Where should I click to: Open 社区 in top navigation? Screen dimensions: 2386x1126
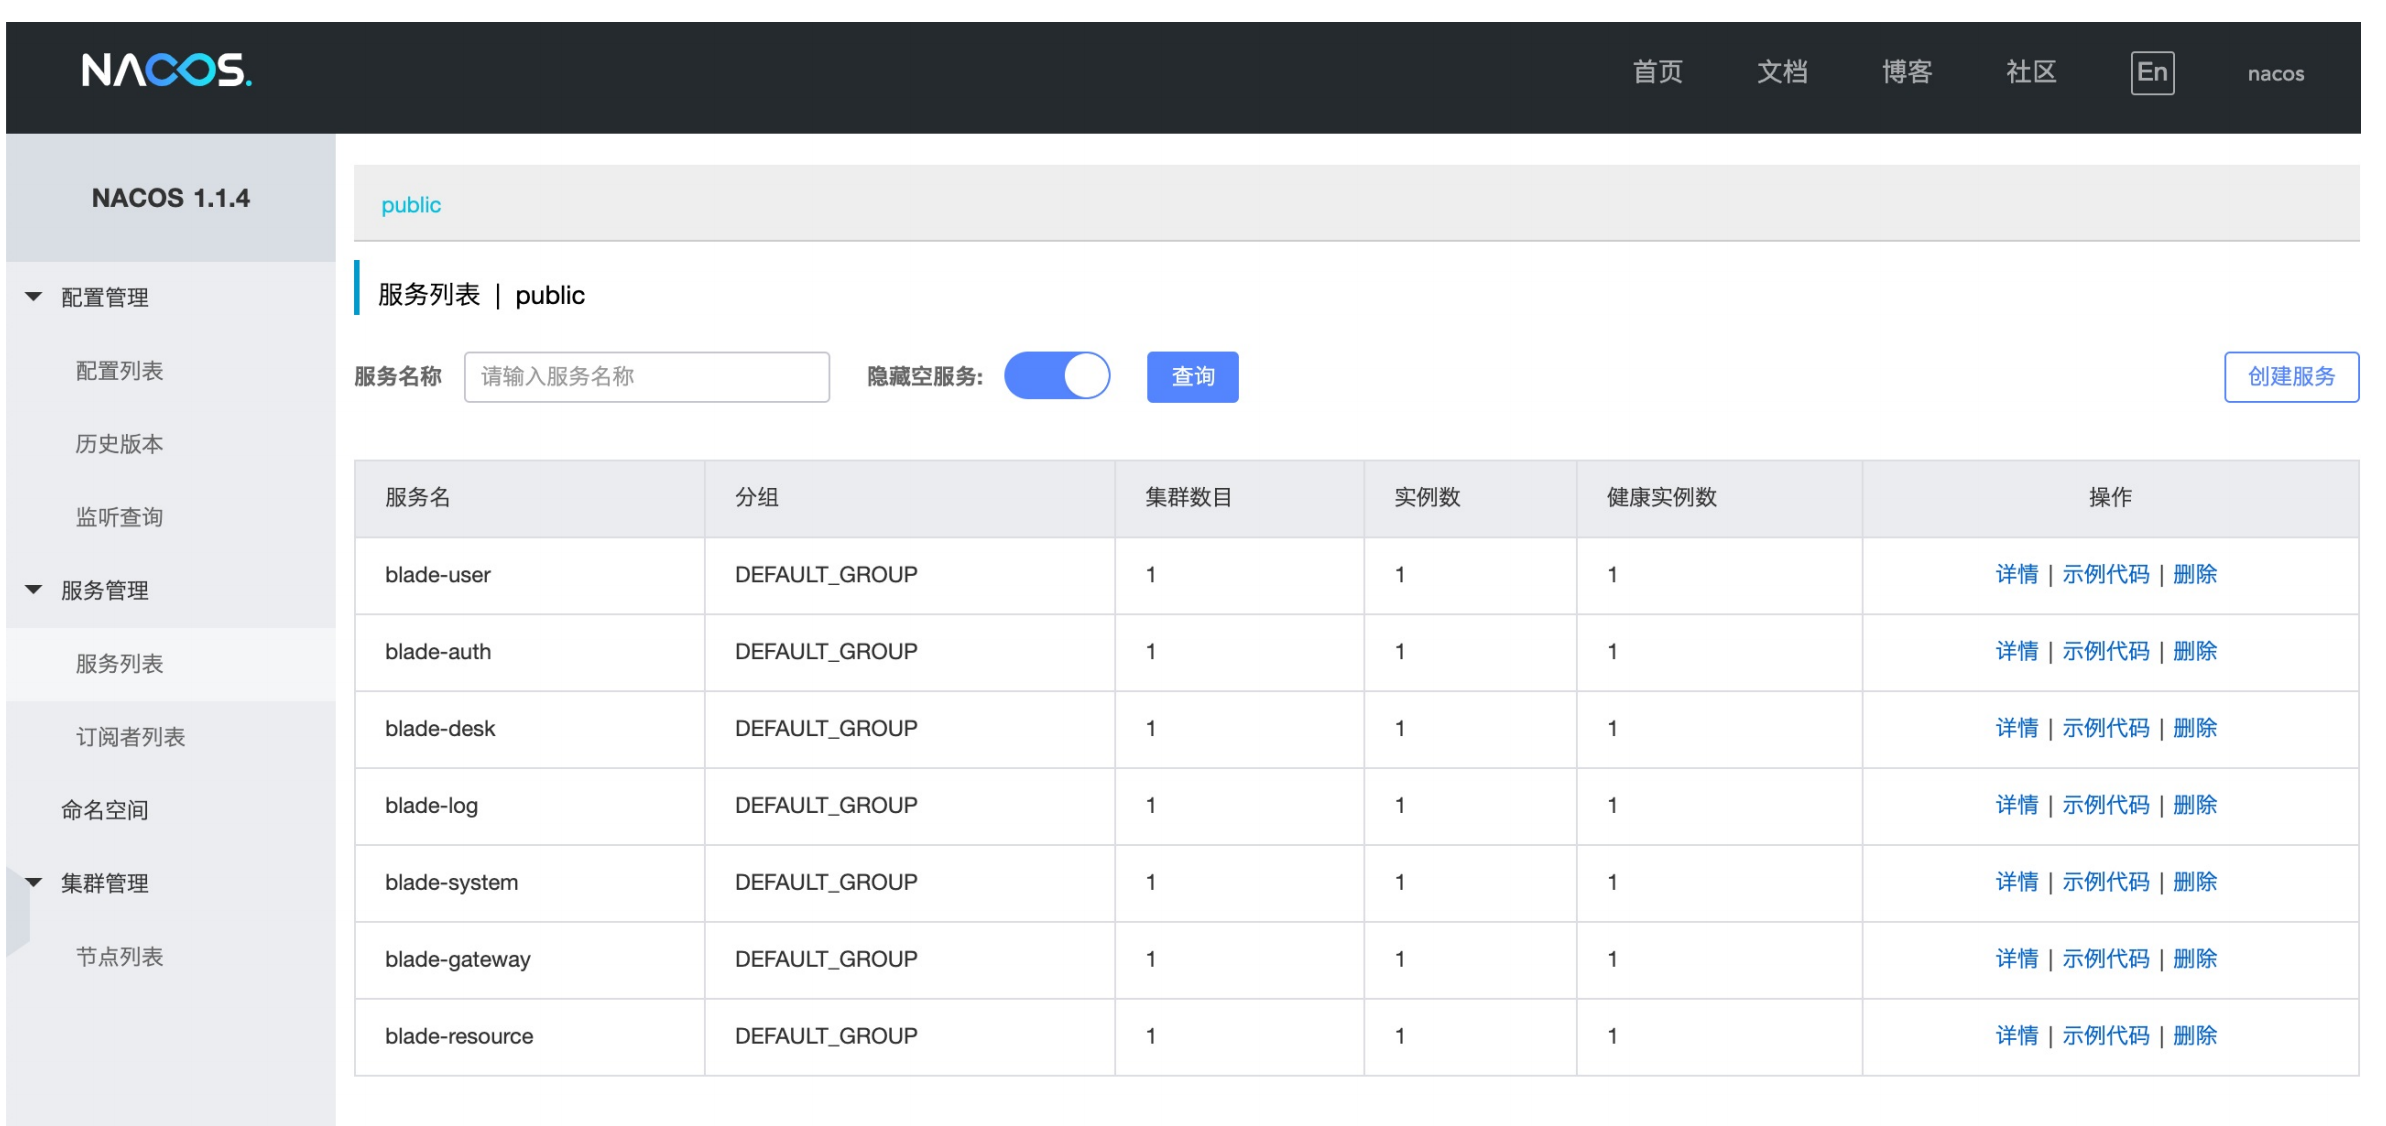click(2031, 72)
